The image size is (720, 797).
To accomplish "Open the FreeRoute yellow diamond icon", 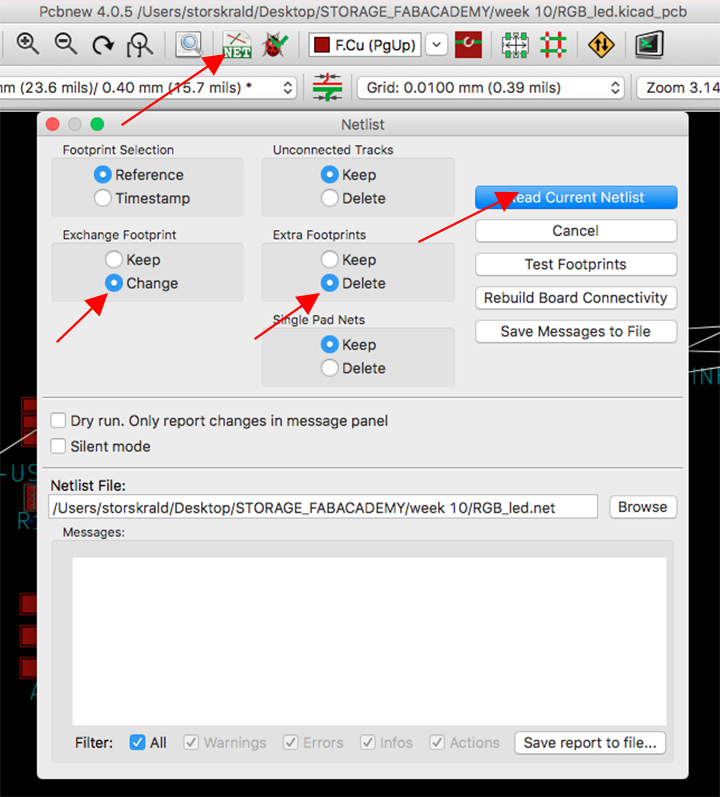I will [x=601, y=45].
